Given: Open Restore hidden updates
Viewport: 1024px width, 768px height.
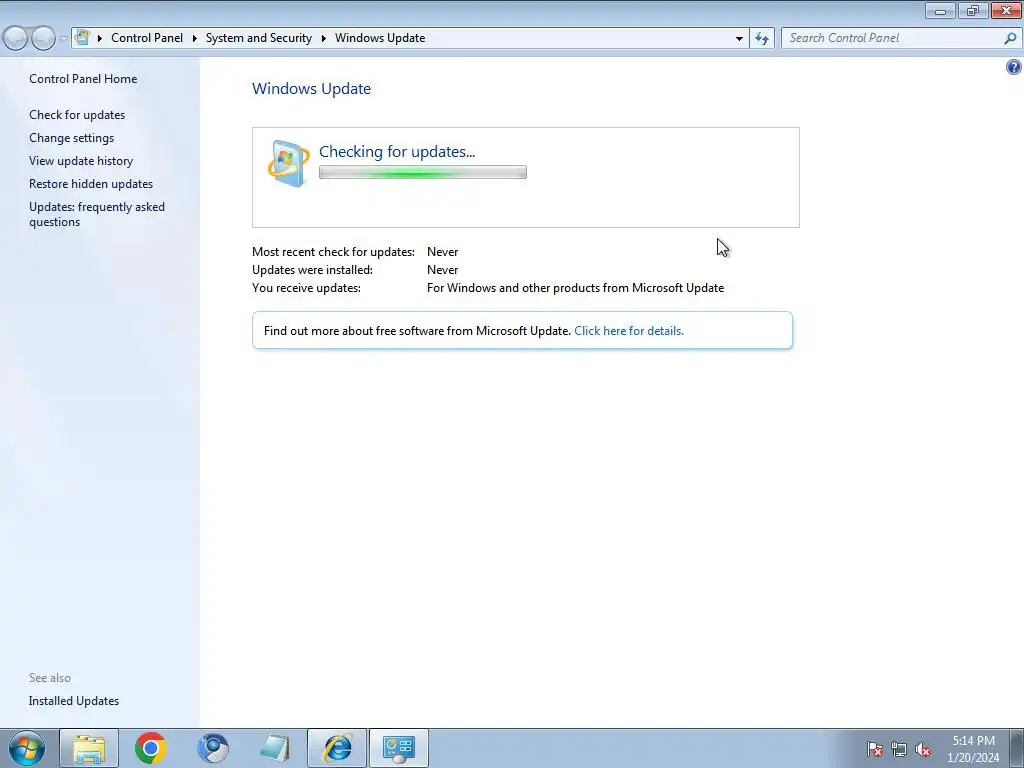Looking at the screenshot, I should (91, 184).
